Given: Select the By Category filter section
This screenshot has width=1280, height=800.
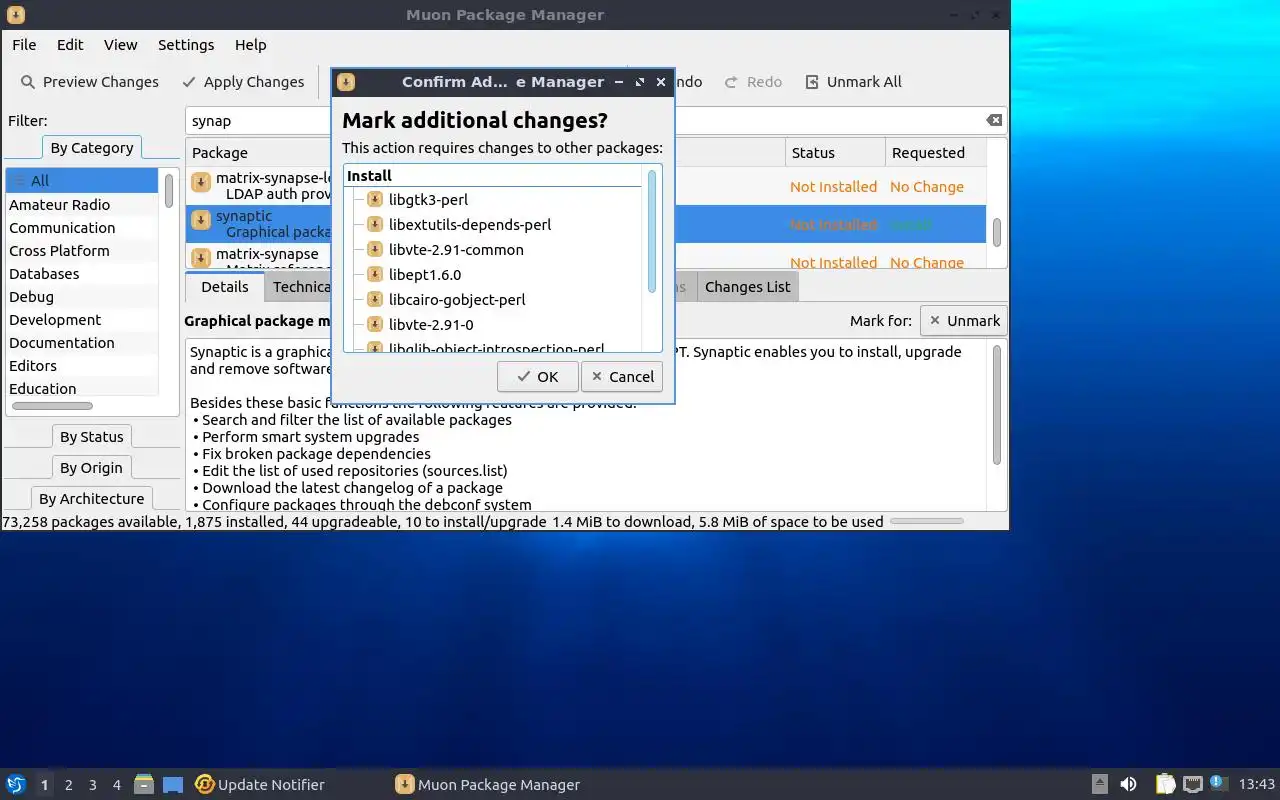Looking at the screenshot, I should [x=91, y=148].
